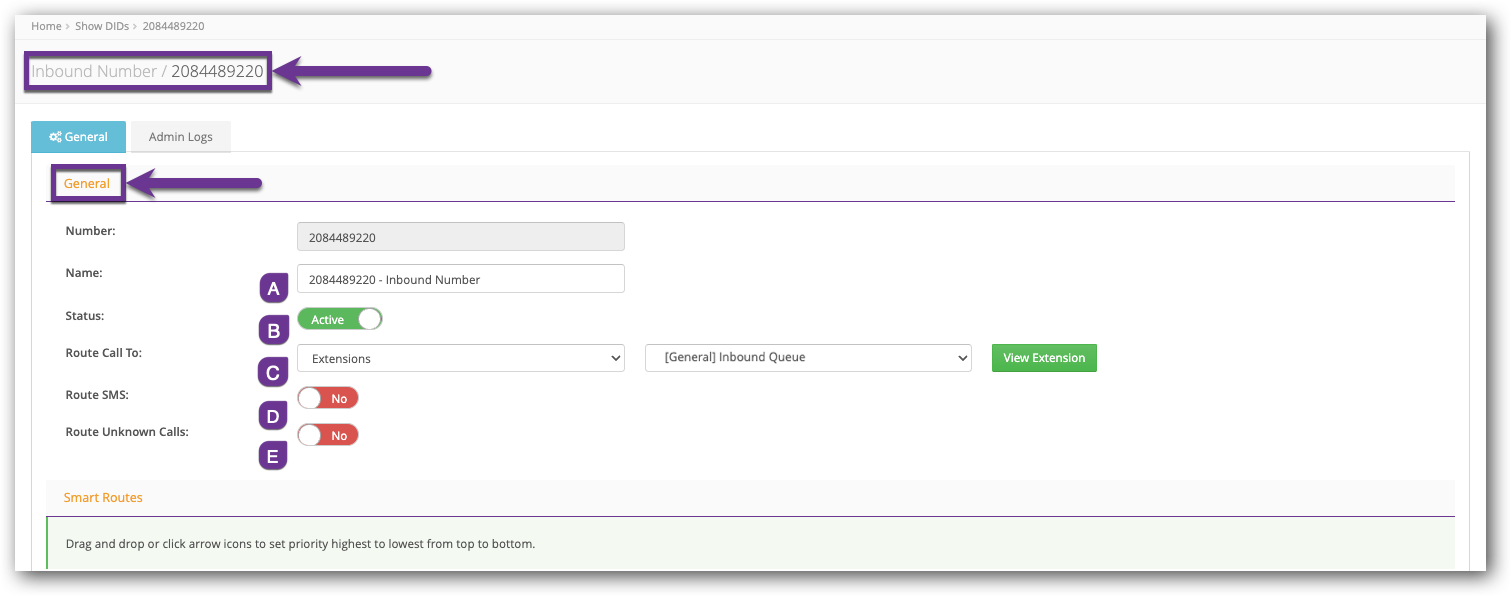Edit the Name input field
Screen dimensions: 1511x596
[460, 278]
